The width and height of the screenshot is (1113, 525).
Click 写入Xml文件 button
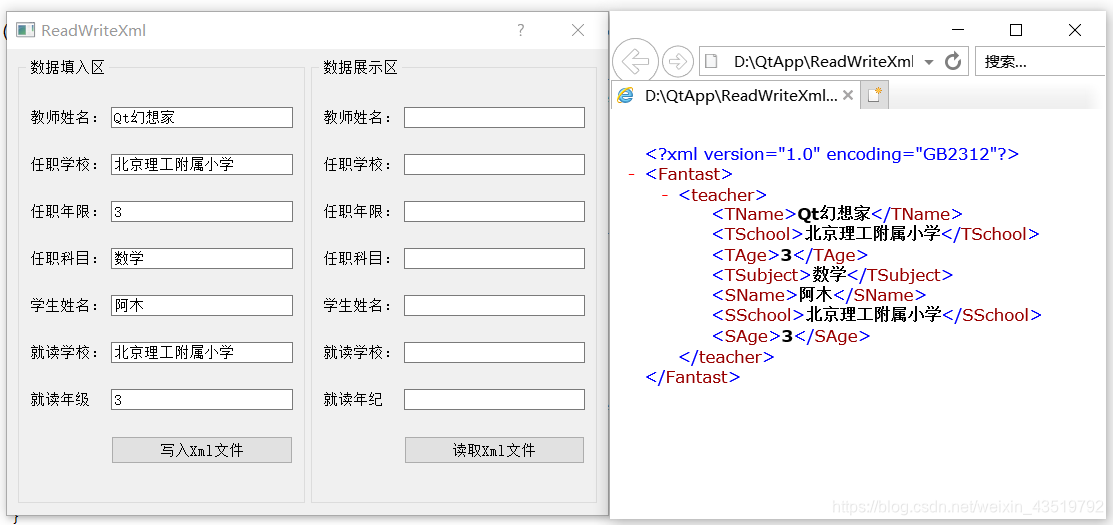[202, 450]
